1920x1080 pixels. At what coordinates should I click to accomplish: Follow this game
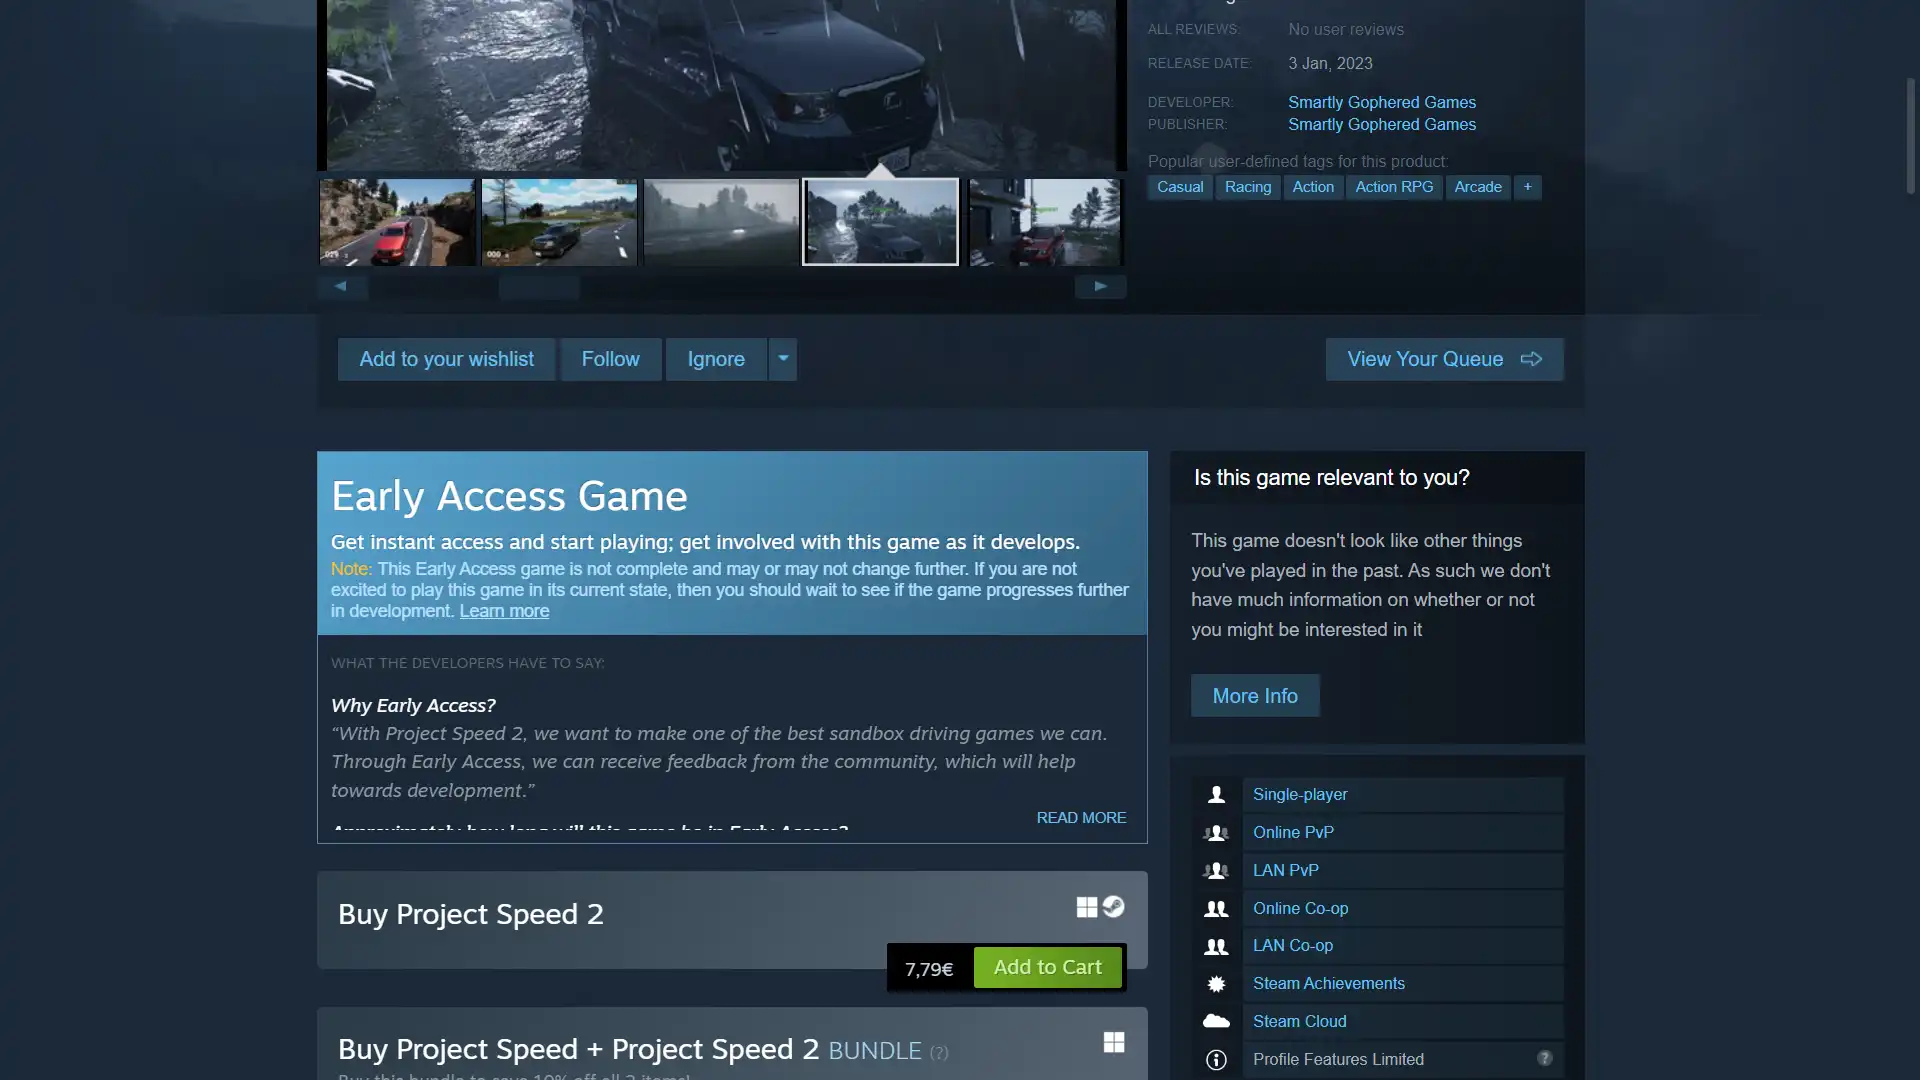pyautogui.click(x=610, y=359)
